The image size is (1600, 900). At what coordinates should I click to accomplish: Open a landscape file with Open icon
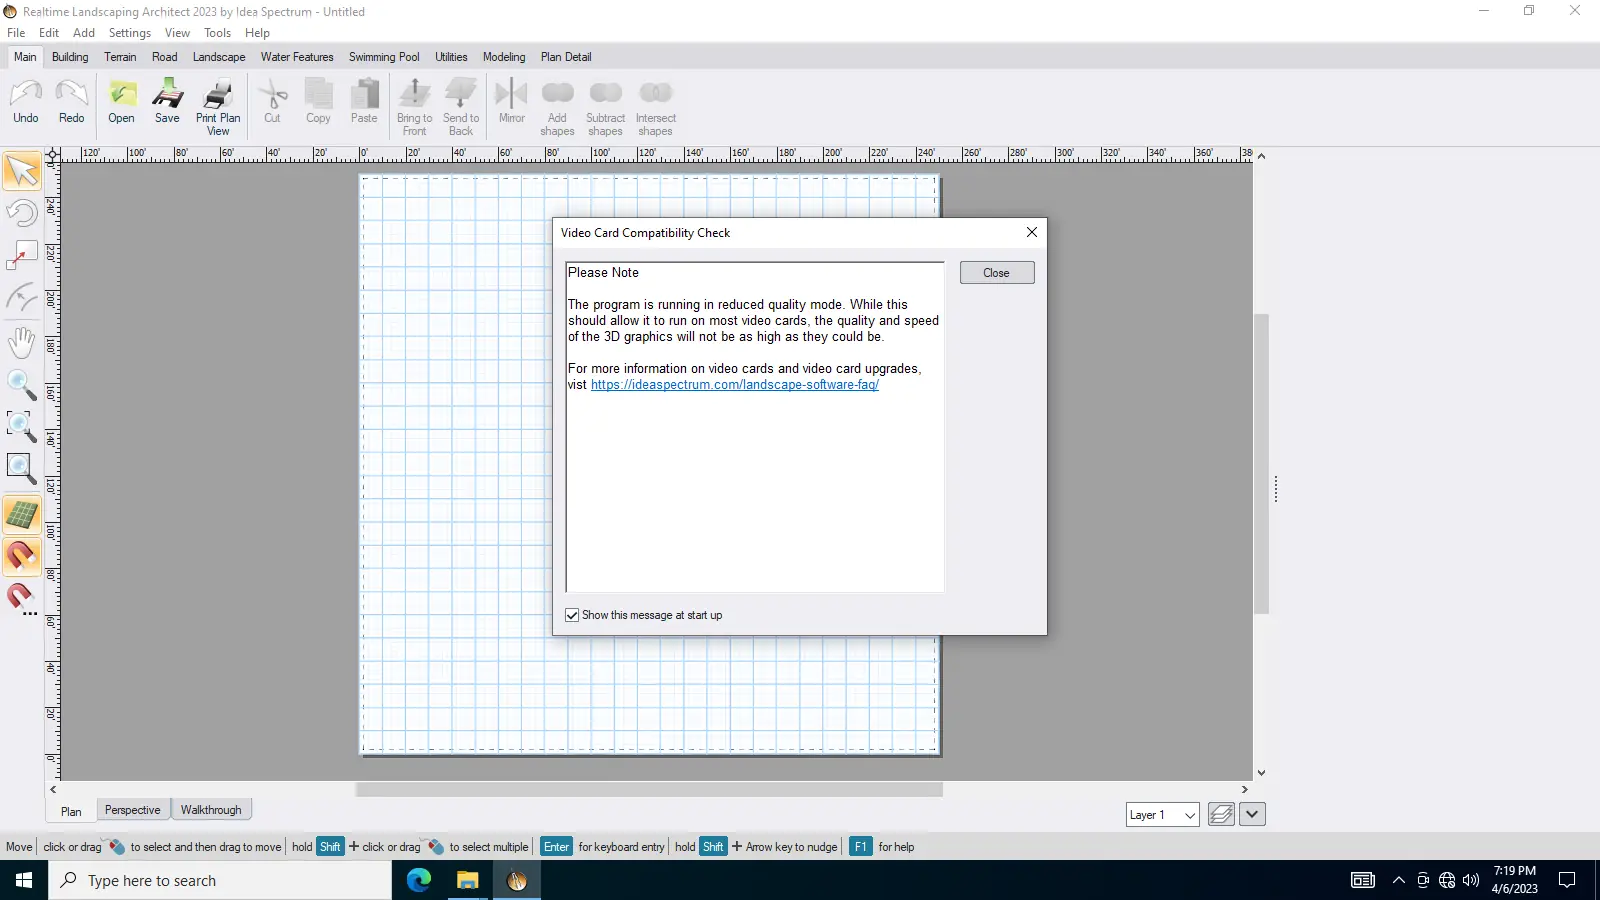pyautogui.click(x=121, y=102)
